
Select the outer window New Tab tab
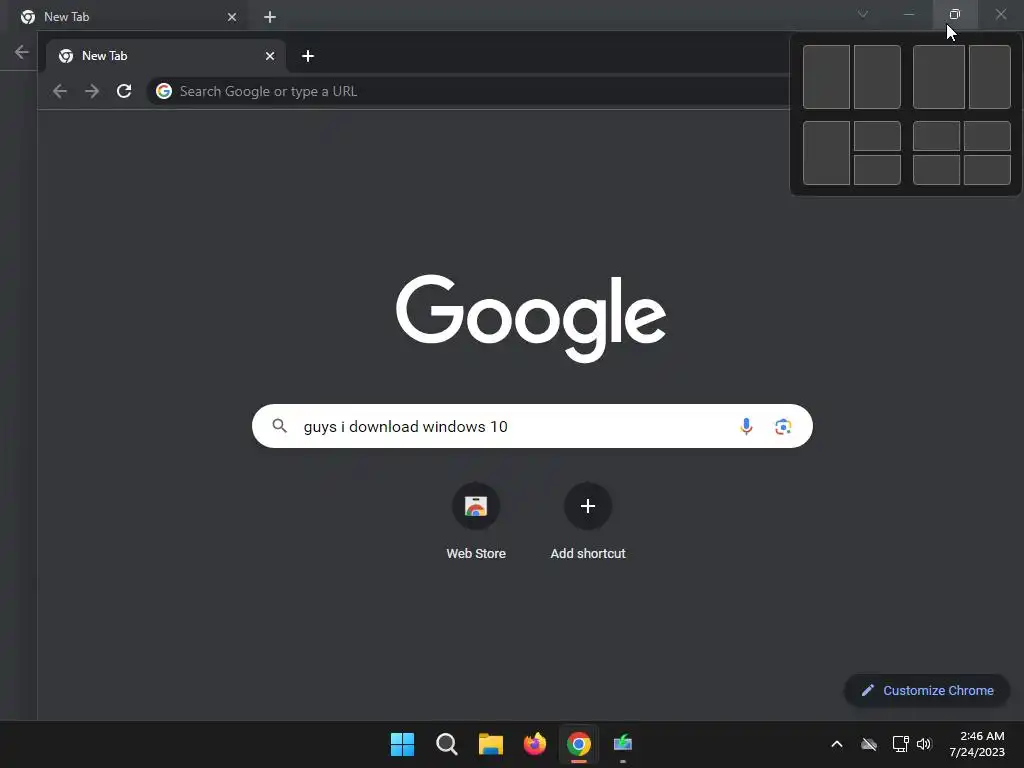pyautogui.click(x=127, y=17)
